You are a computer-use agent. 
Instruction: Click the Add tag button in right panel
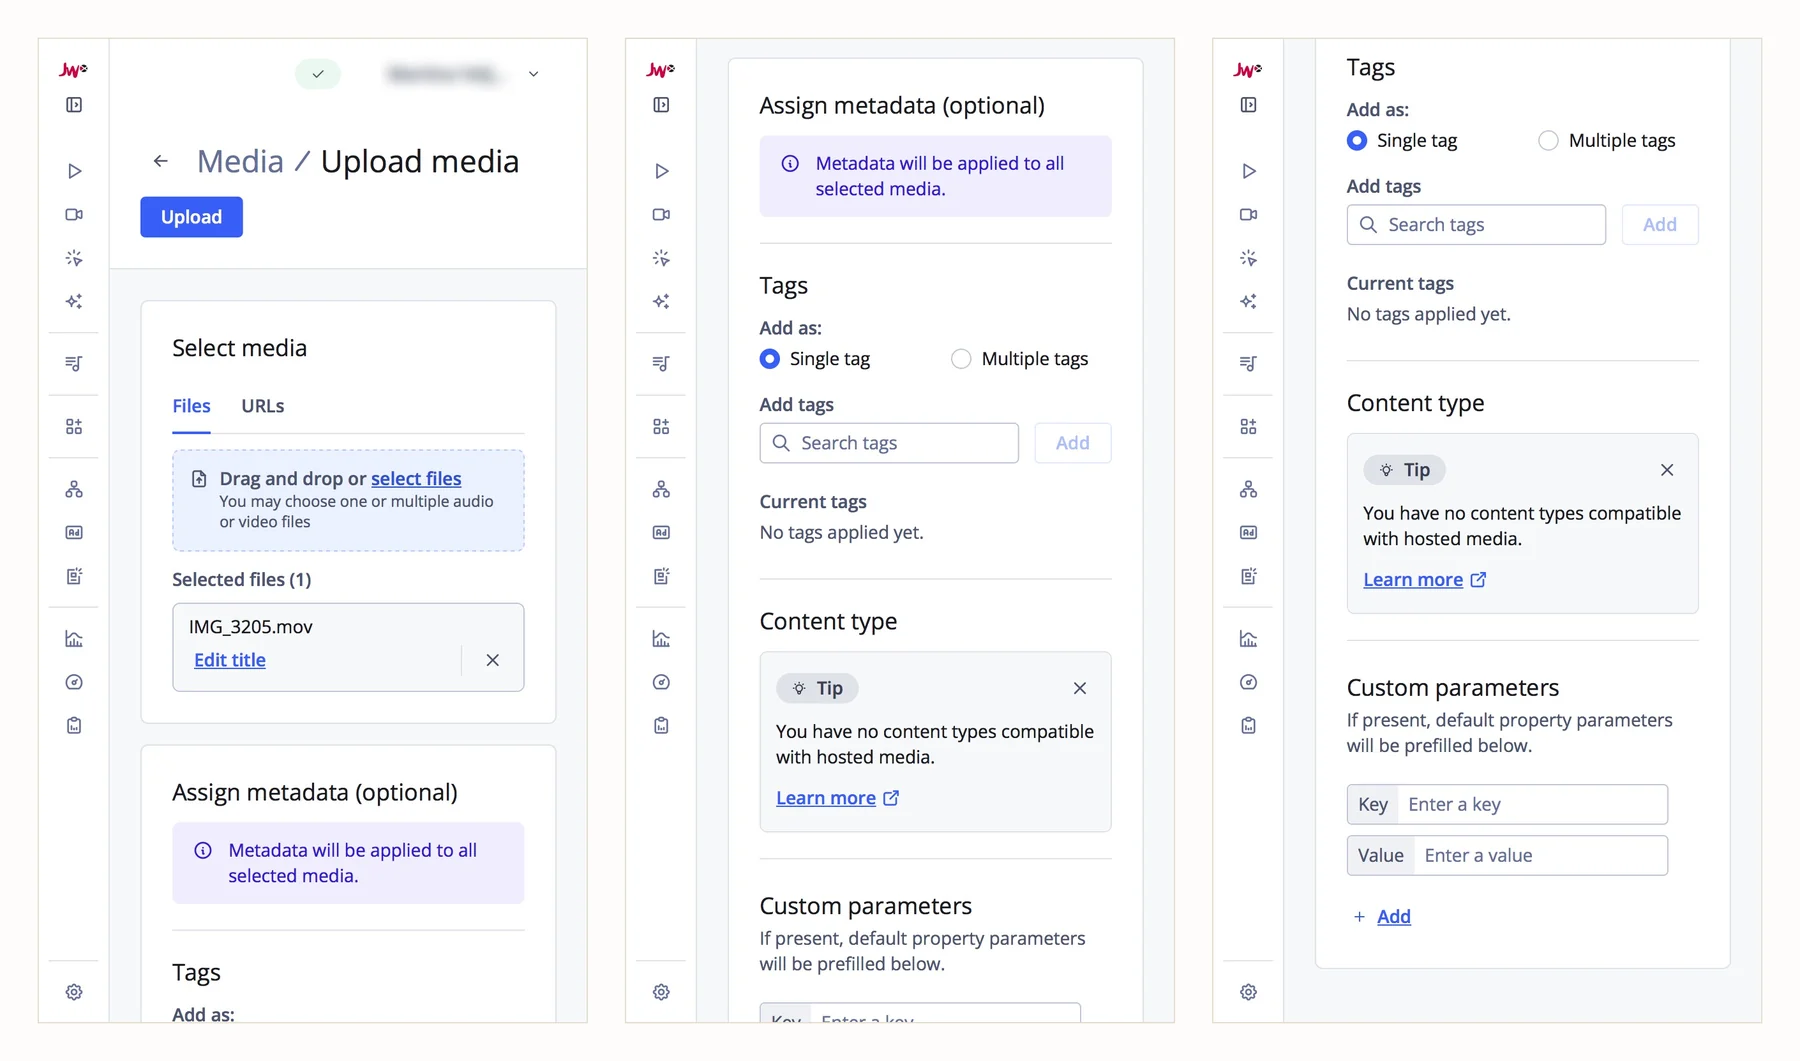tap(1660, 225)
